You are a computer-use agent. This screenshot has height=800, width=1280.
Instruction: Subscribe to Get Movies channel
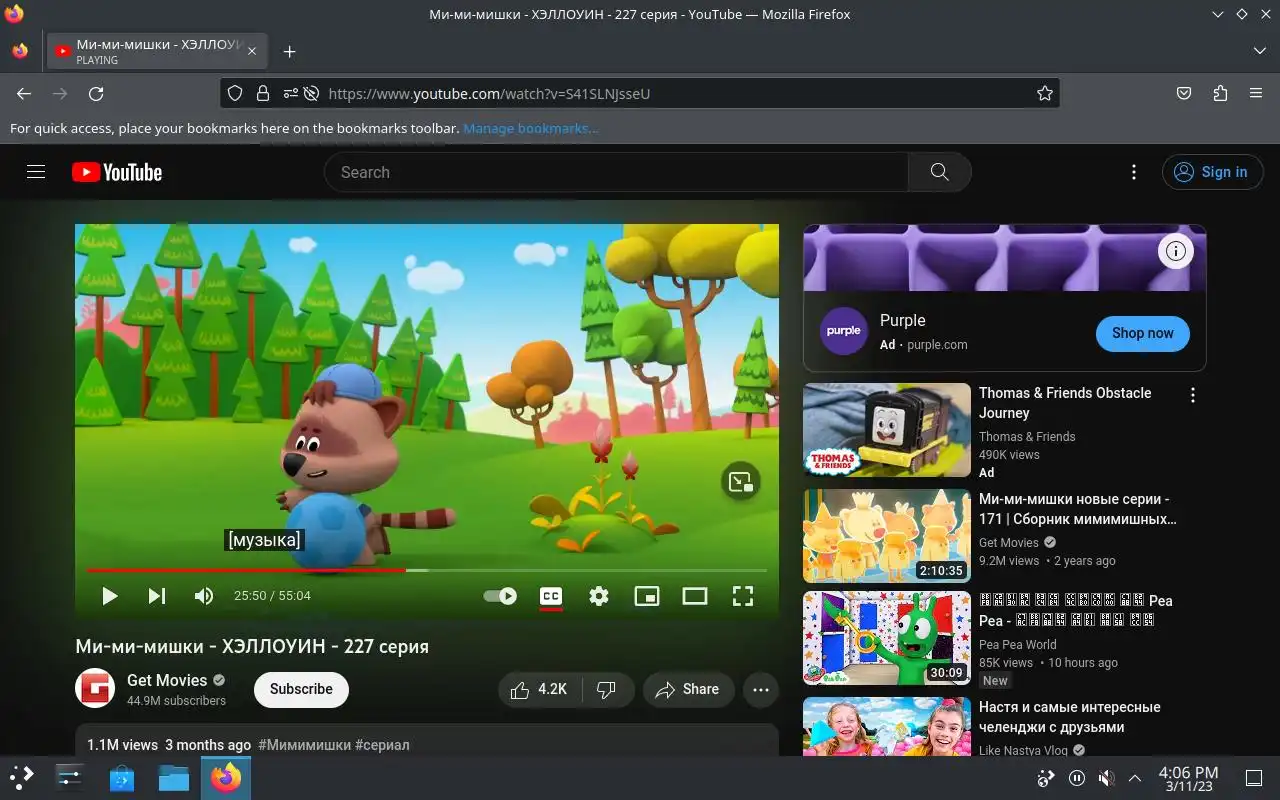301,689
